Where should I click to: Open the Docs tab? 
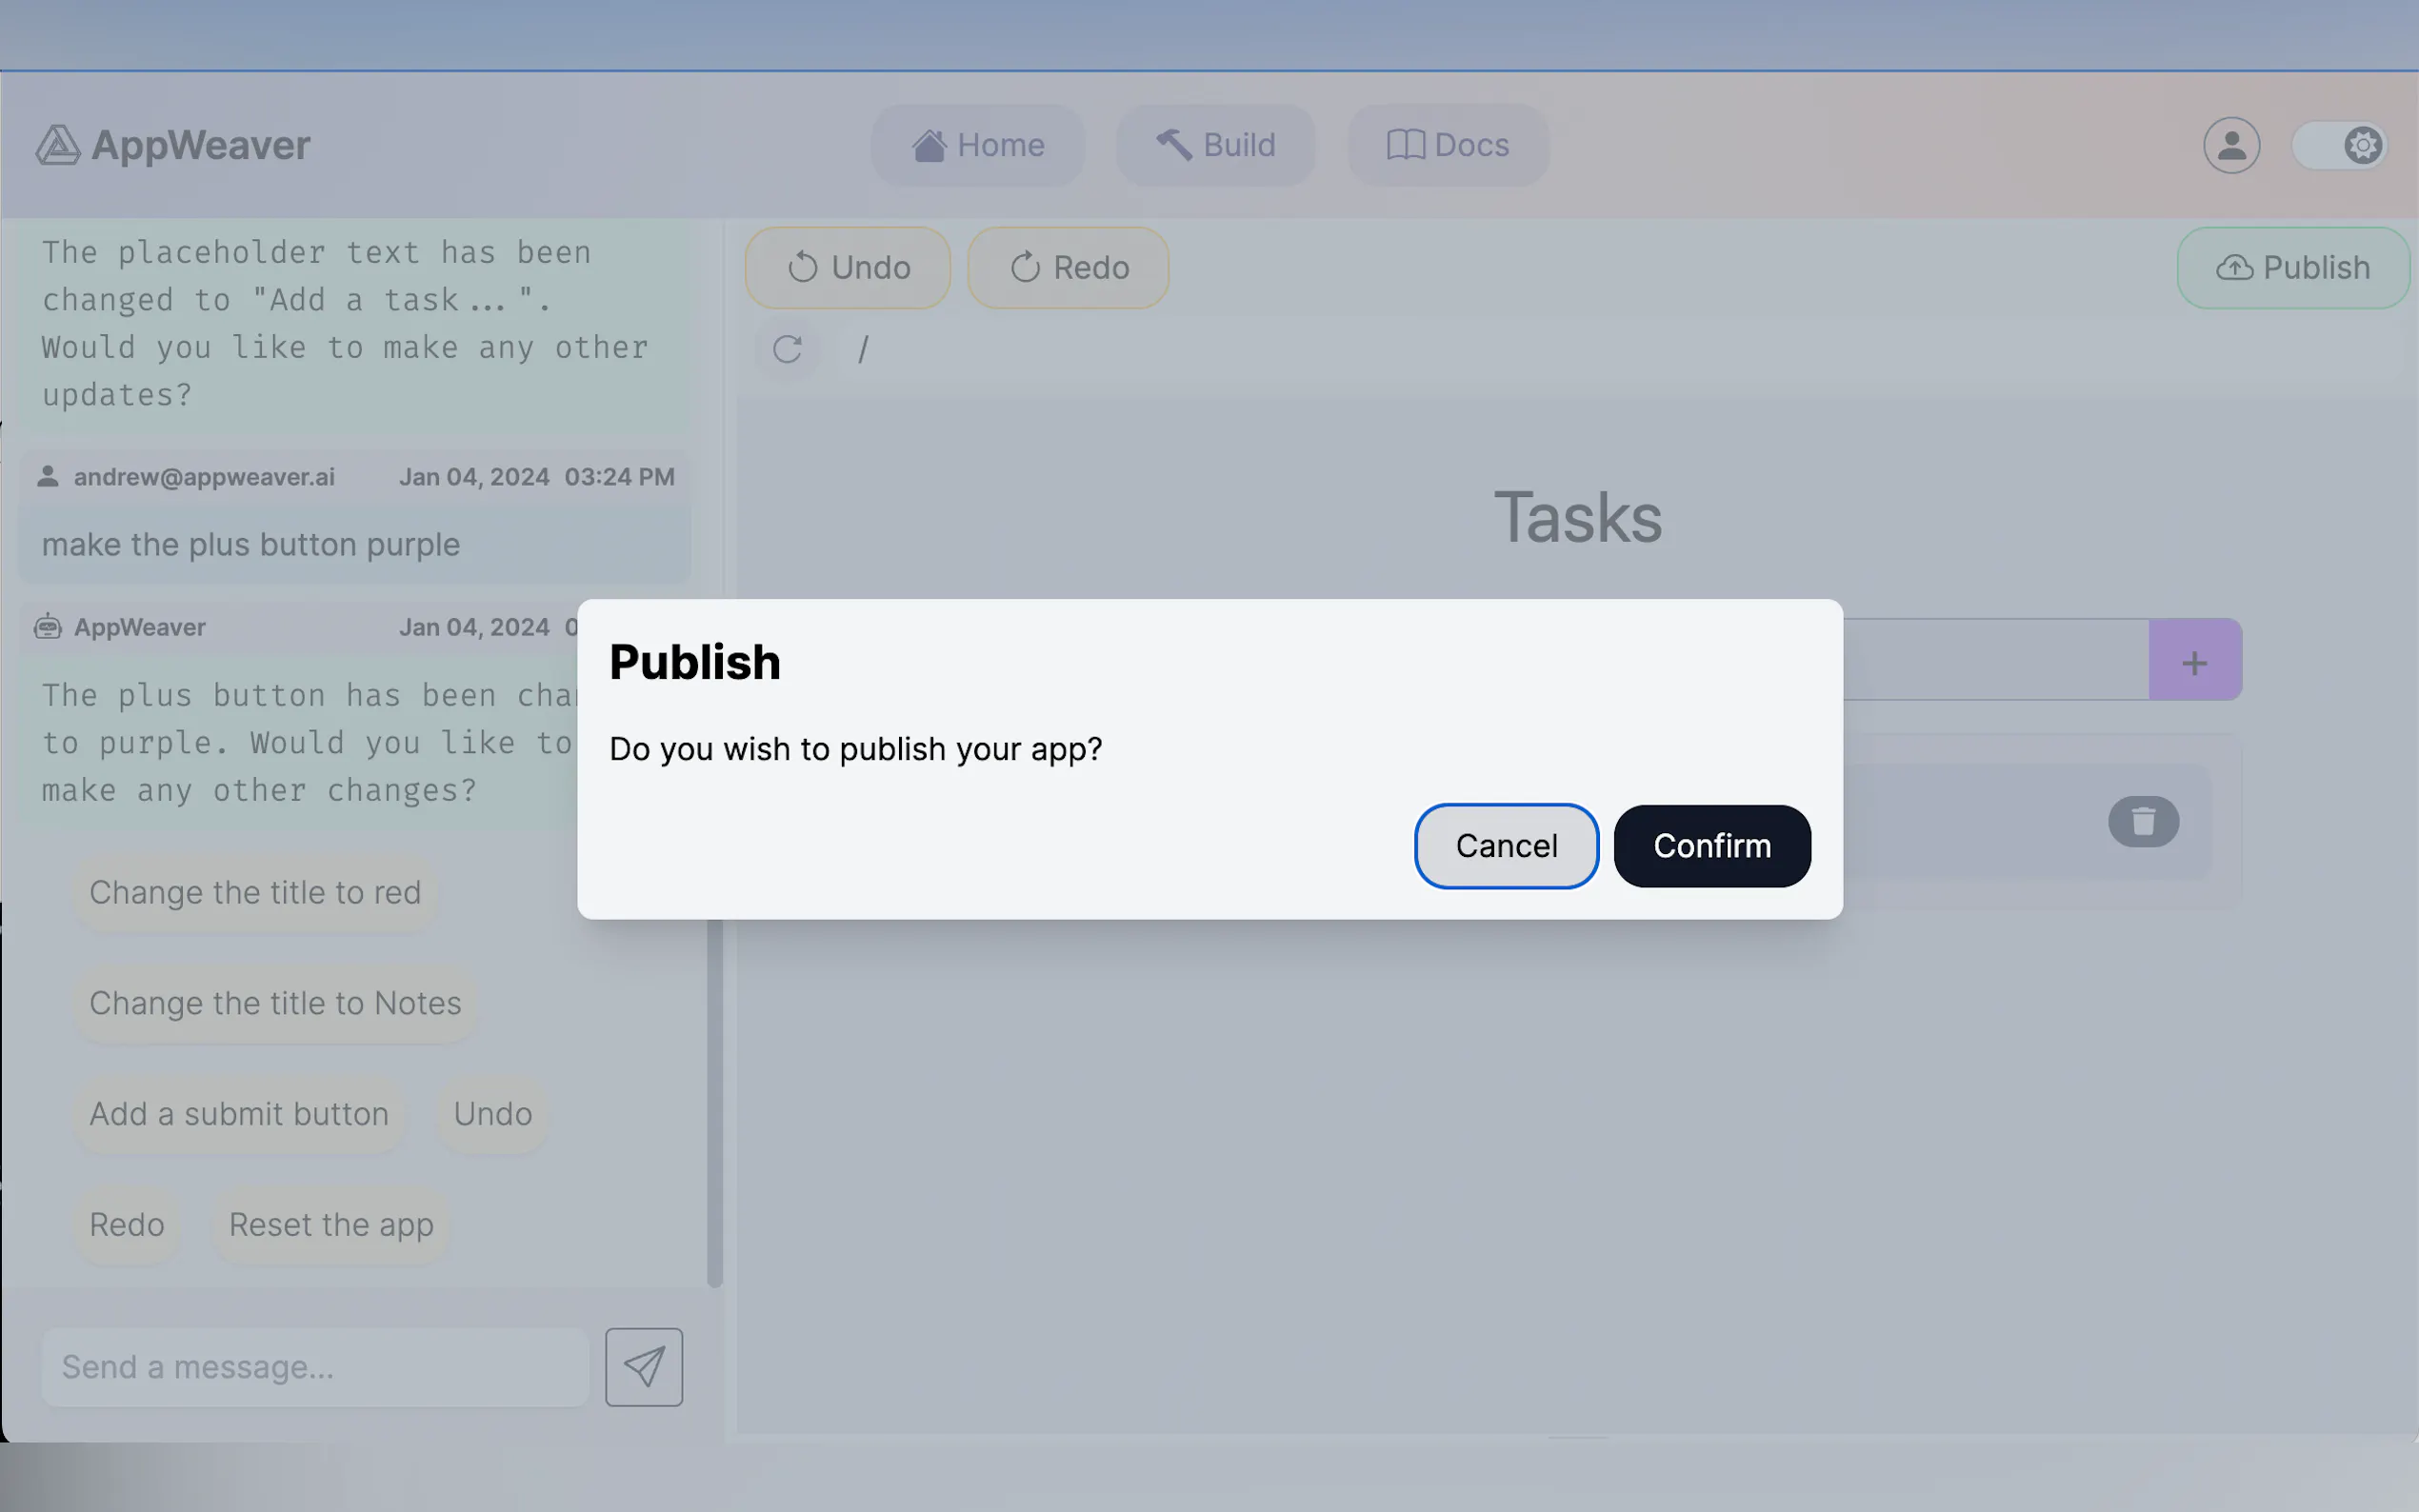pyautogui.click(x=1447, y=145)
